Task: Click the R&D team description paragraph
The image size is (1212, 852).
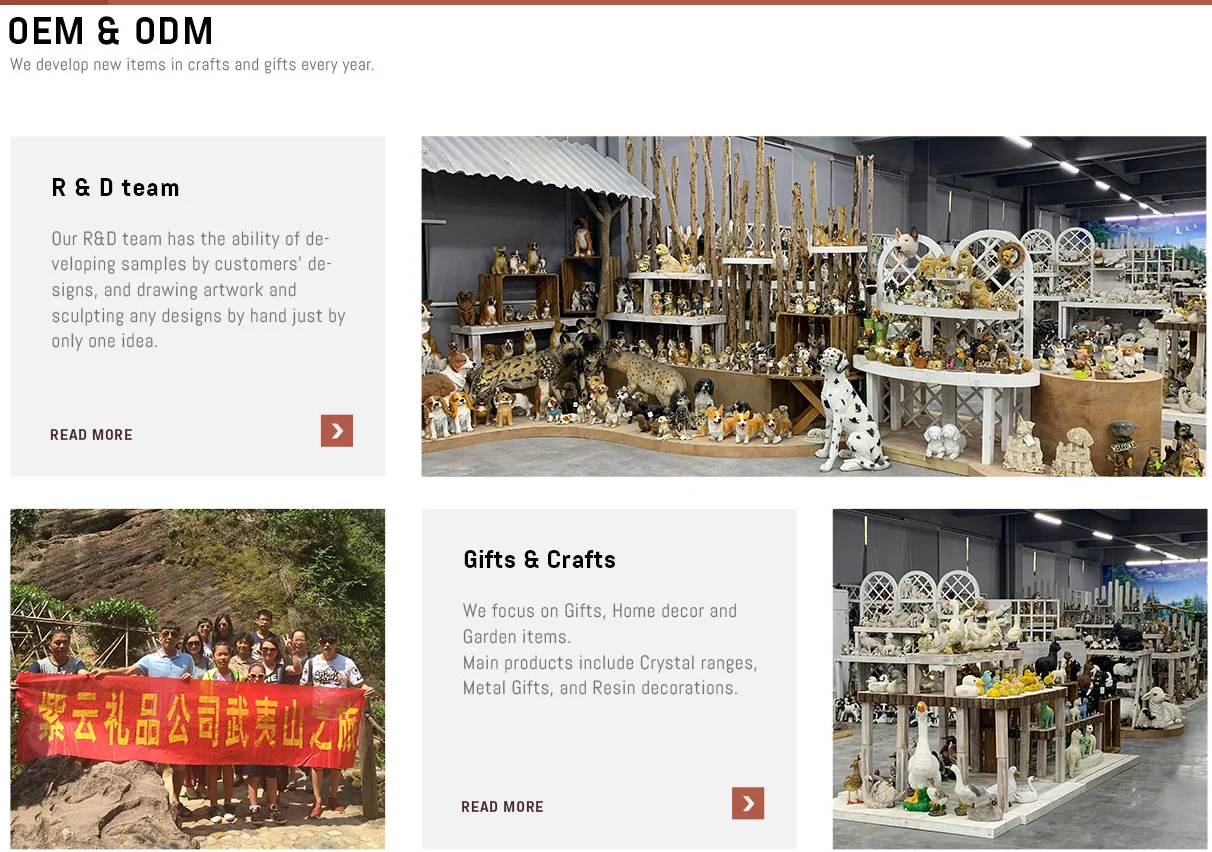Action: [x=198, y=290]
